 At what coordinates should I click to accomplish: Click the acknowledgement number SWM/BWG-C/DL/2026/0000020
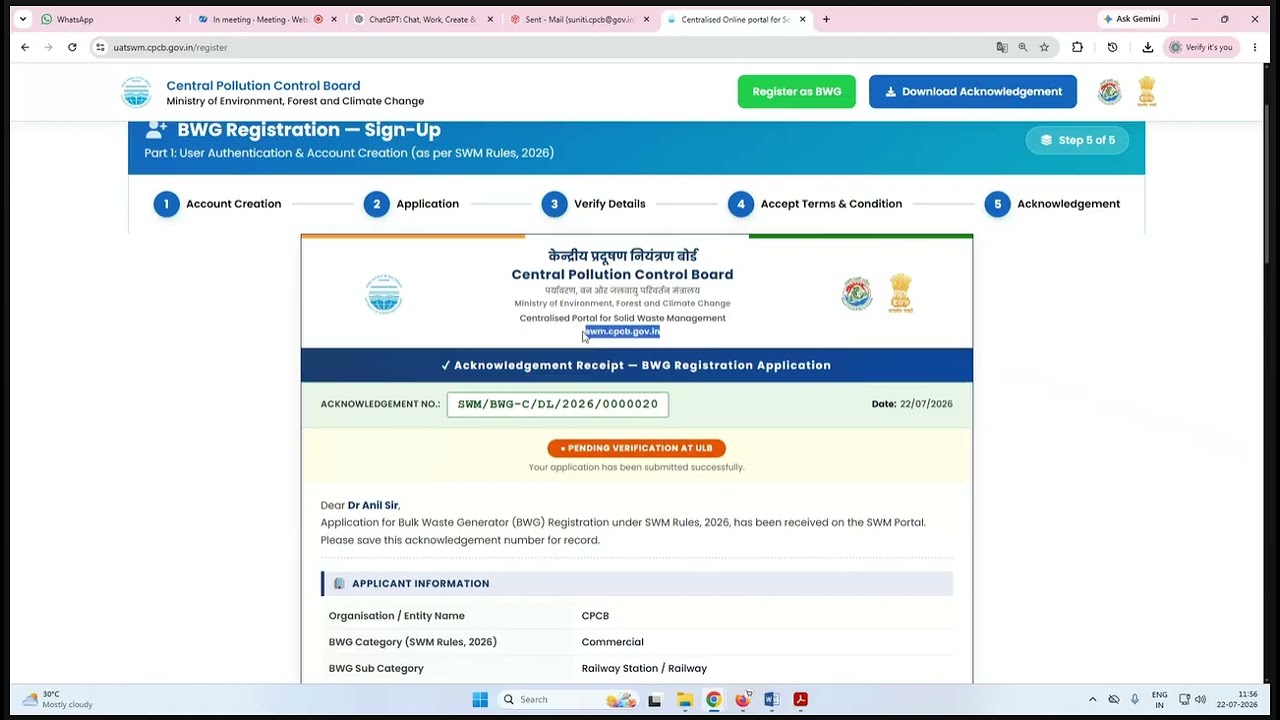[558, 404]
